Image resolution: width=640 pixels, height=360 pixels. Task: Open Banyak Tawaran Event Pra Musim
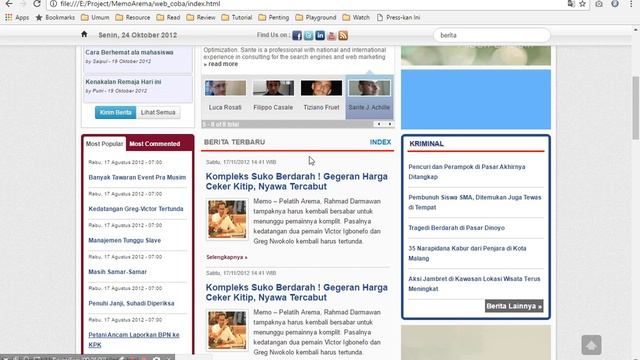(137, 177)
